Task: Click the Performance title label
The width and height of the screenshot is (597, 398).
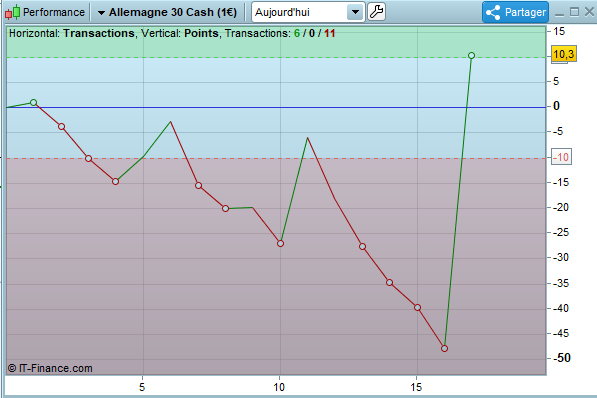Action: (x=54, y=12)
